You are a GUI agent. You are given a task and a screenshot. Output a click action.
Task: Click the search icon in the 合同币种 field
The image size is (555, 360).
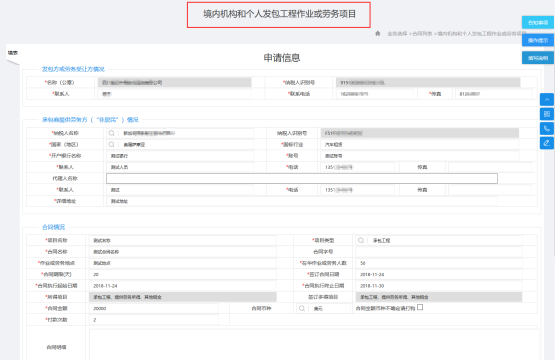pos(302,308)
